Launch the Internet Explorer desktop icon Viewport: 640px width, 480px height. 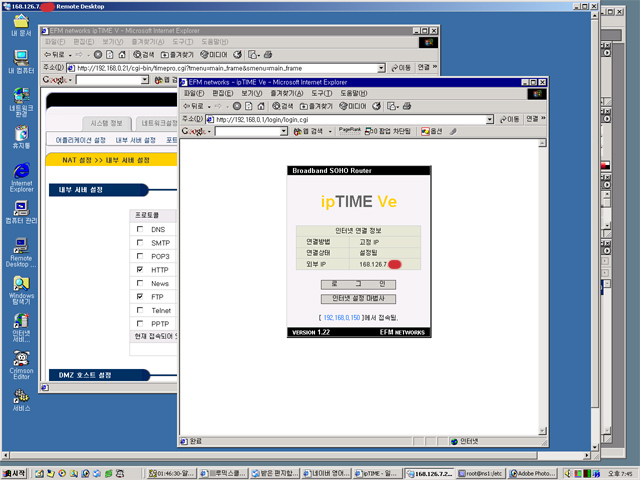[21, 177]
